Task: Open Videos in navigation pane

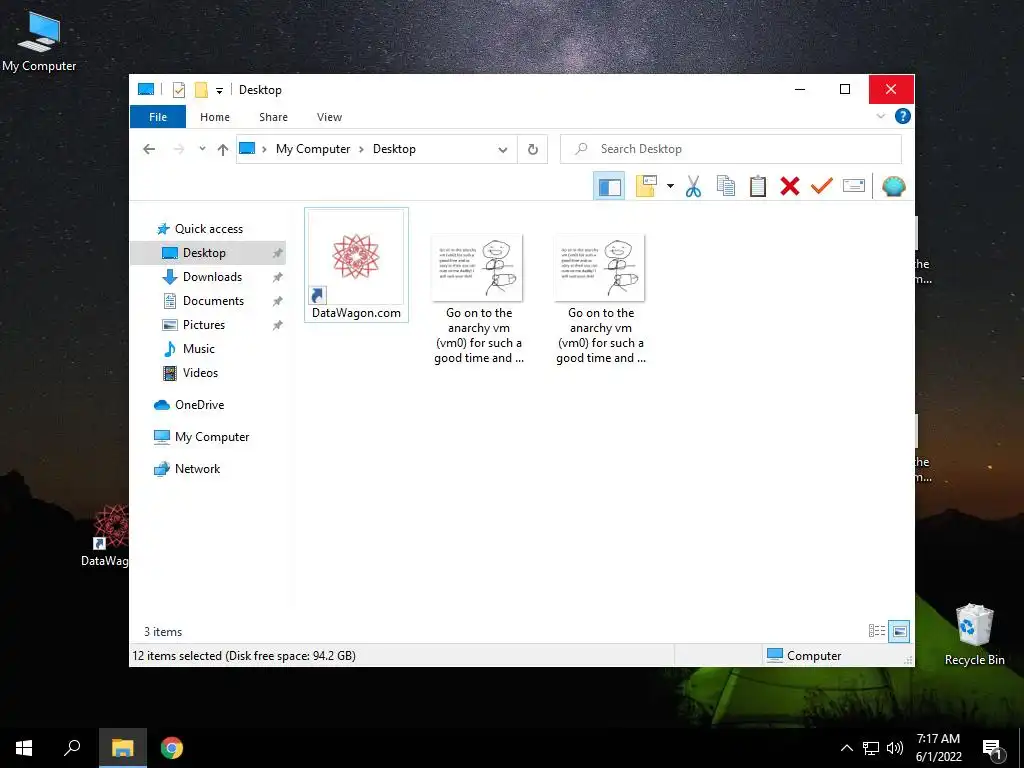Action: tap(200, 373)
